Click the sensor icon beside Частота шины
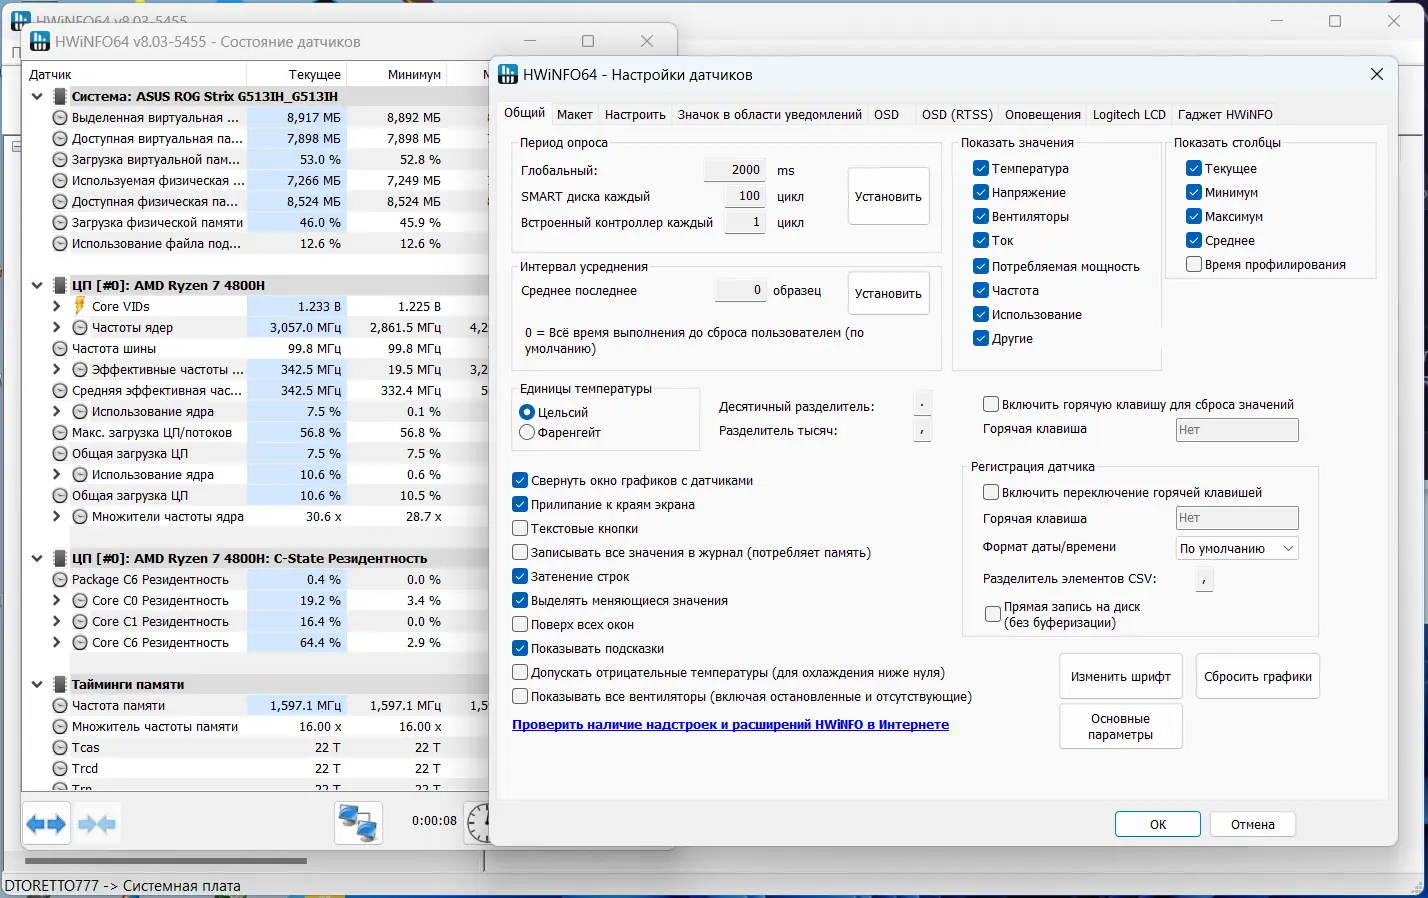 click(60, 349)
